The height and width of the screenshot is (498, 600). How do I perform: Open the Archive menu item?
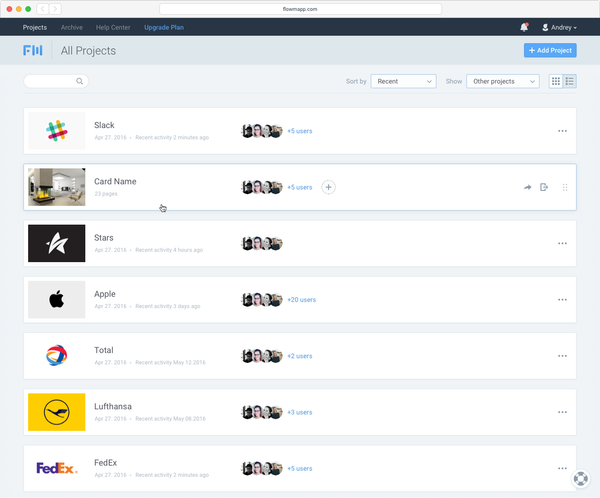coord(72,28)
